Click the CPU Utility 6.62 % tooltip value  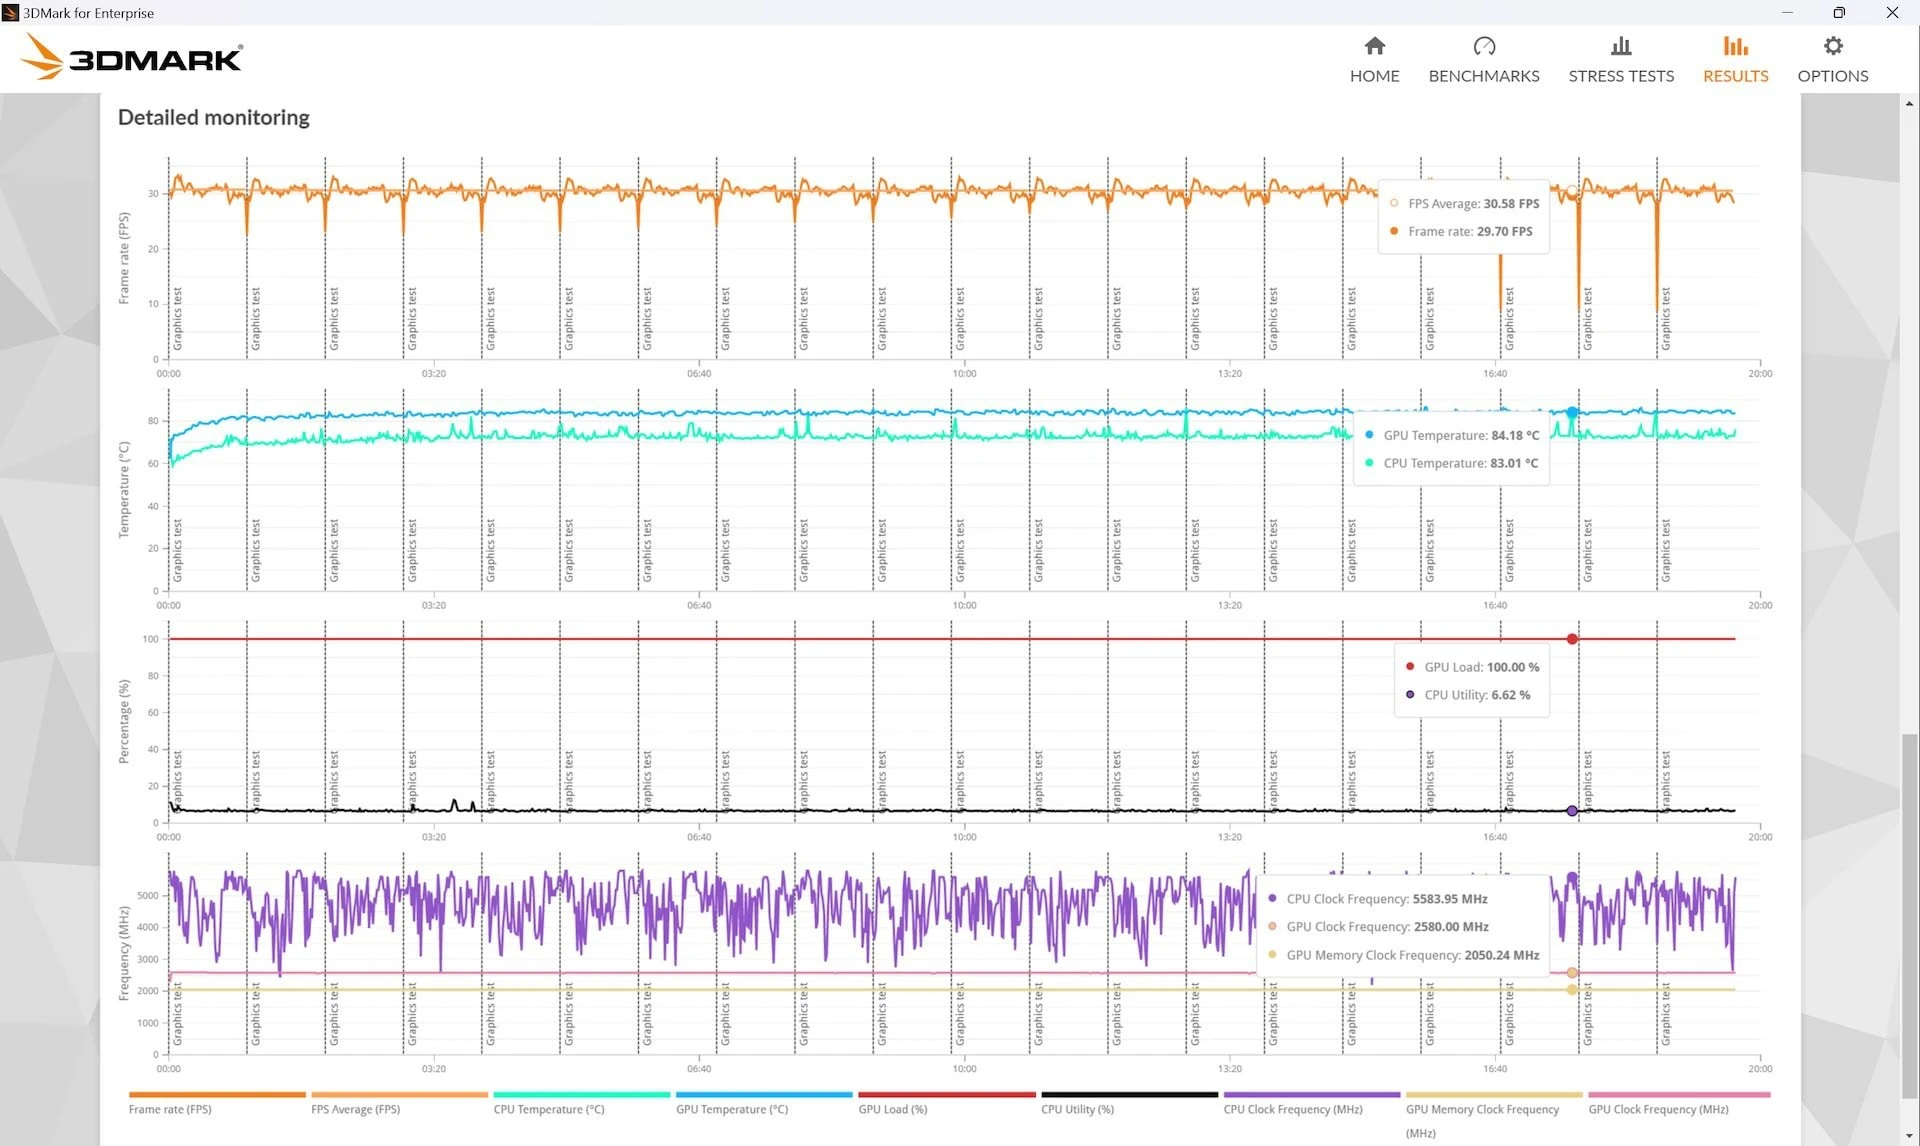click(x=1510, y=695)
